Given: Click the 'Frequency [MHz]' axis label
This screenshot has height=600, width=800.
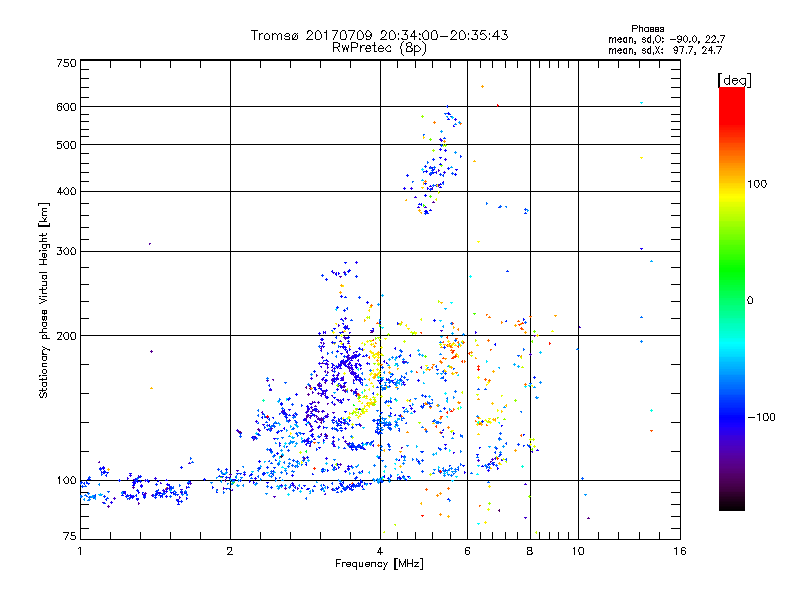Looking at the screenshot, I should (x=379, y=564).
